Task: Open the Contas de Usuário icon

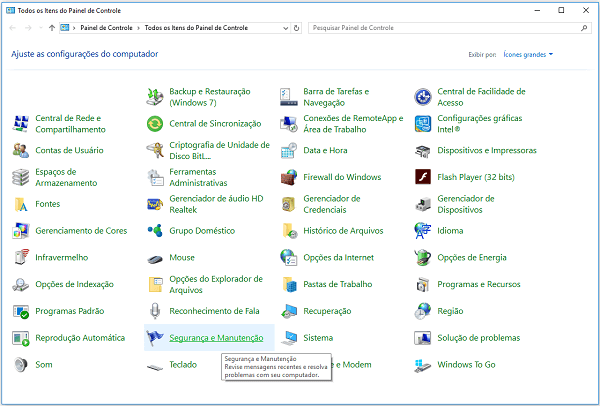Action: click(x=20, y=150)
